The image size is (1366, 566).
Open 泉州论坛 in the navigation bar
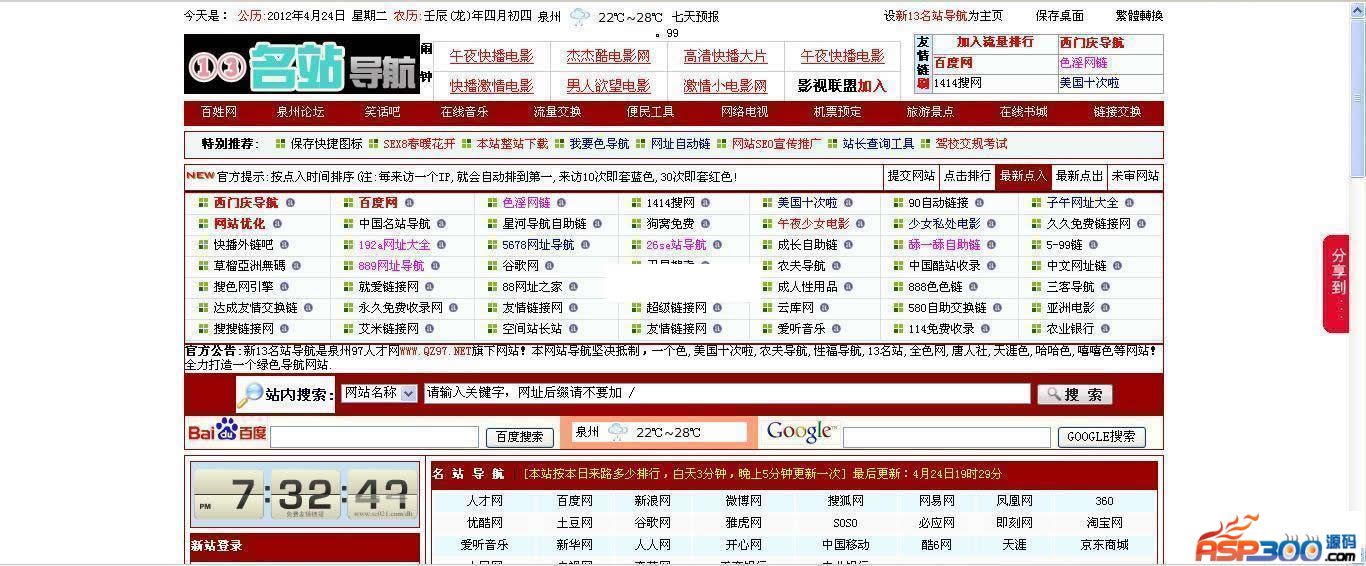coord(301,112)
